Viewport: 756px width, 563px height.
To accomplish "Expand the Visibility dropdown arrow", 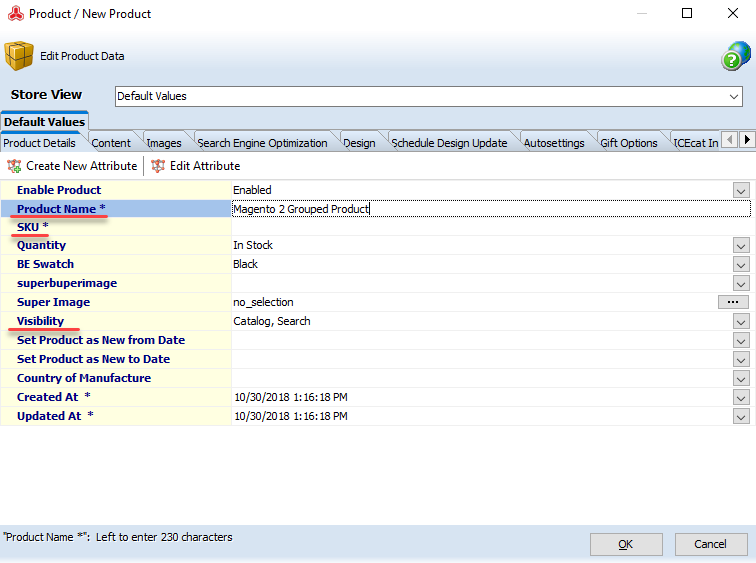I will point(741,322).
